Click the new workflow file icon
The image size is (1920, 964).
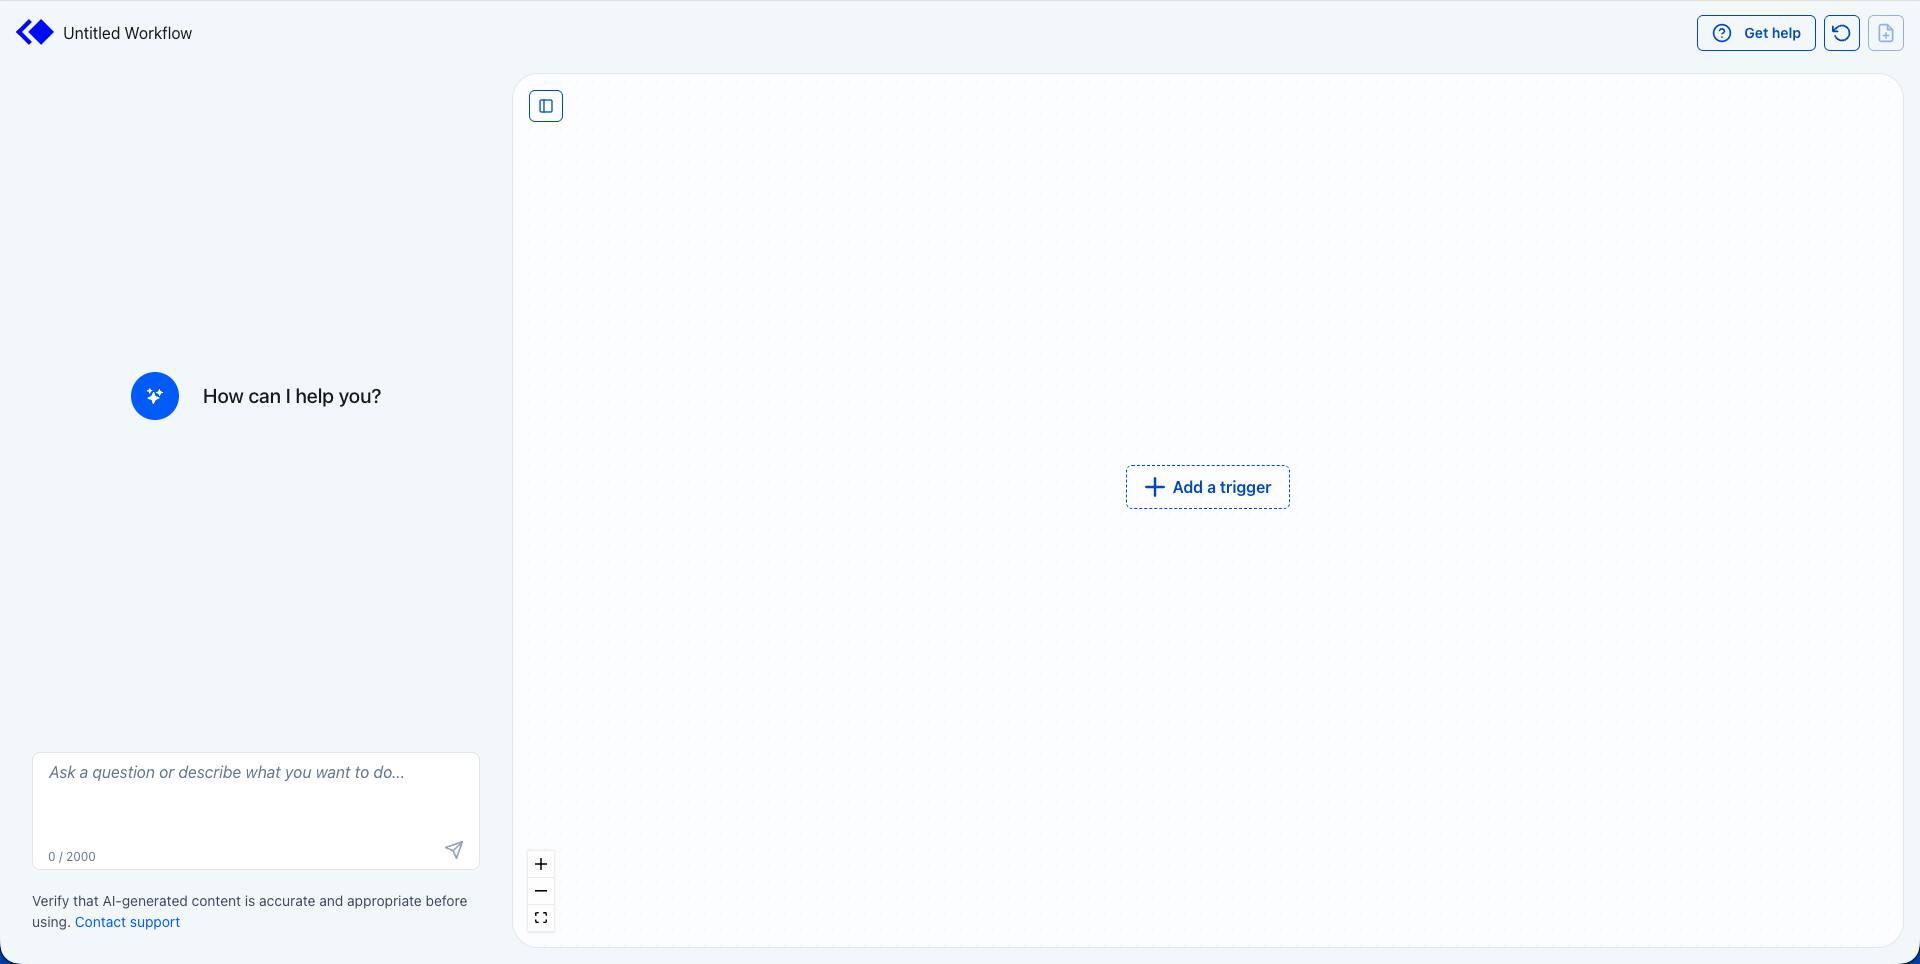pyautogui.click(x=1887, y=33)
